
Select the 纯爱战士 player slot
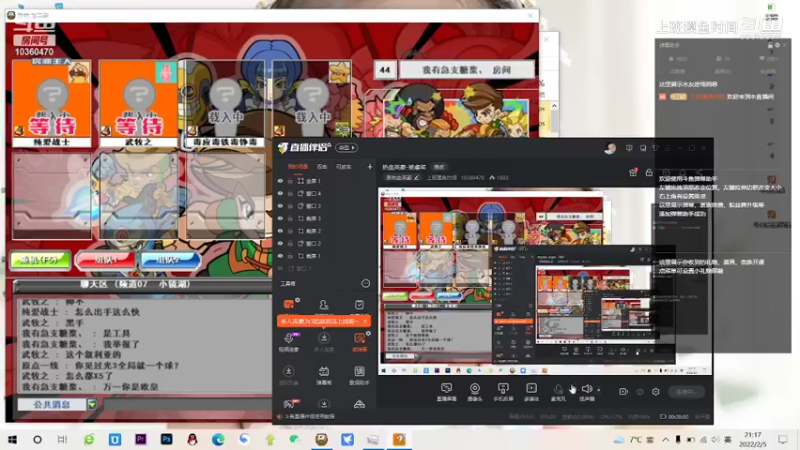point(52,104)
